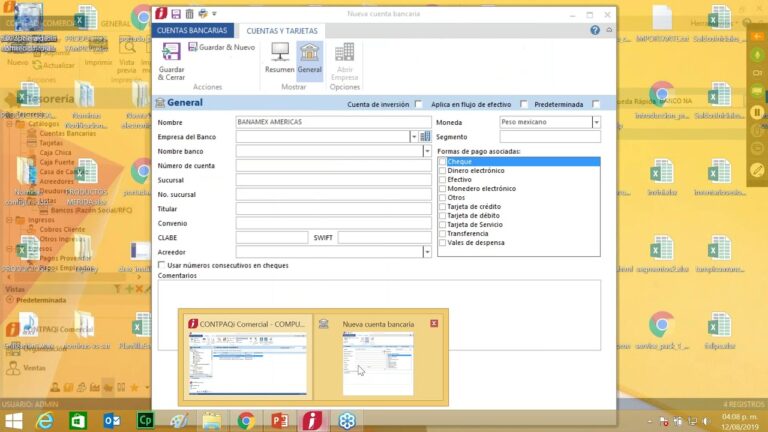Open Nombre banco dropdown arrow

tap(427, 151)
